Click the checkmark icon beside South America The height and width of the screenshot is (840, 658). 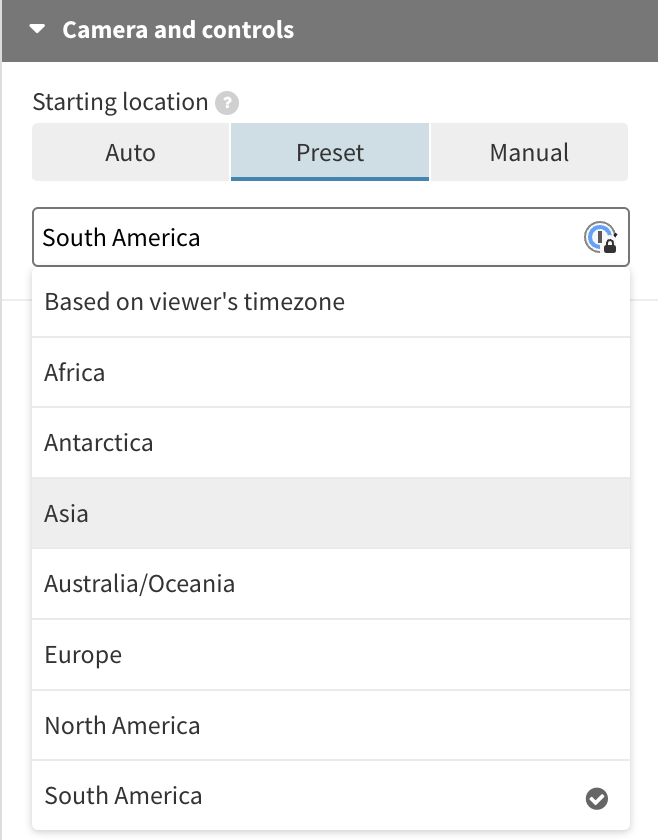pos(597,798)
